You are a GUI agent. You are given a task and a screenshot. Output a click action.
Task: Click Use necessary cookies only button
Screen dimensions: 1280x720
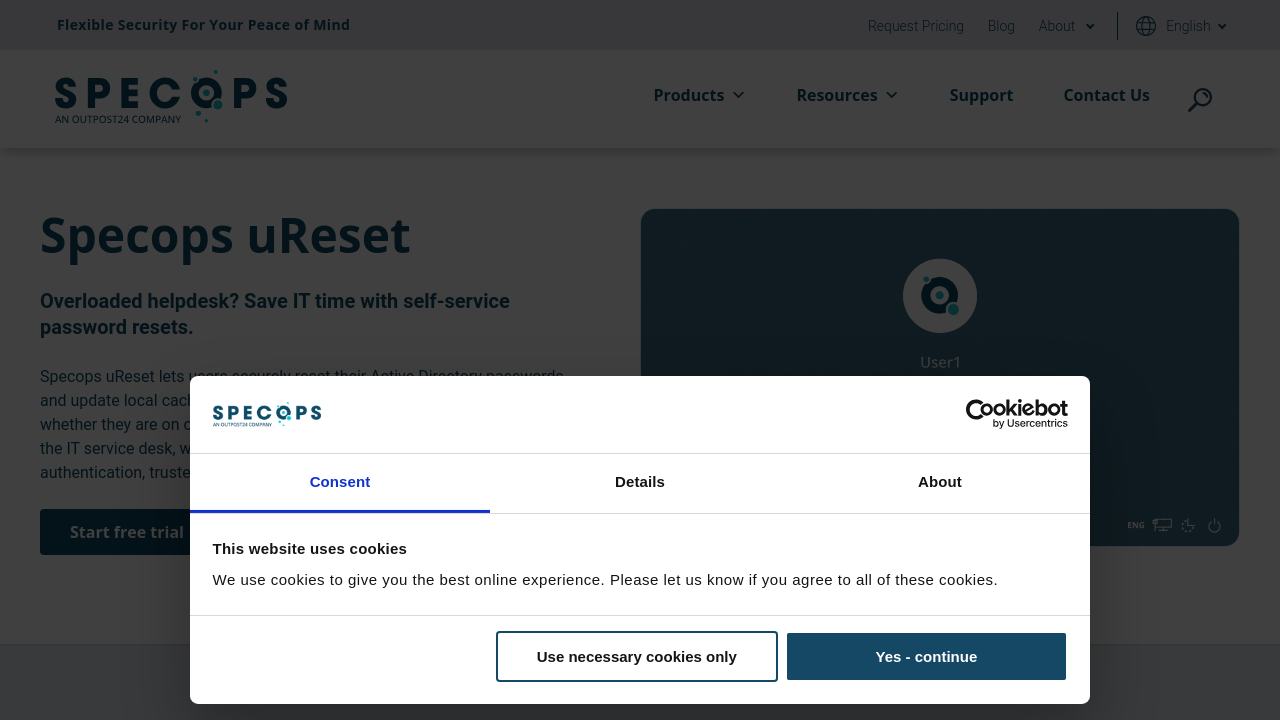636,657
